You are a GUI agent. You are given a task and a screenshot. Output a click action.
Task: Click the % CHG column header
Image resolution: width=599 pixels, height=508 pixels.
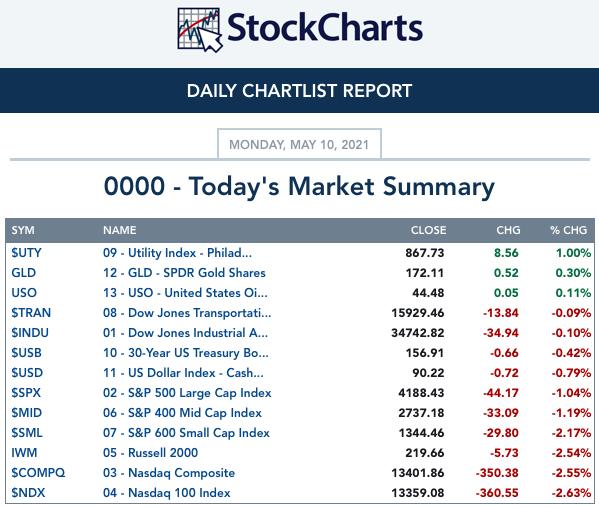(x=568, y=230)
